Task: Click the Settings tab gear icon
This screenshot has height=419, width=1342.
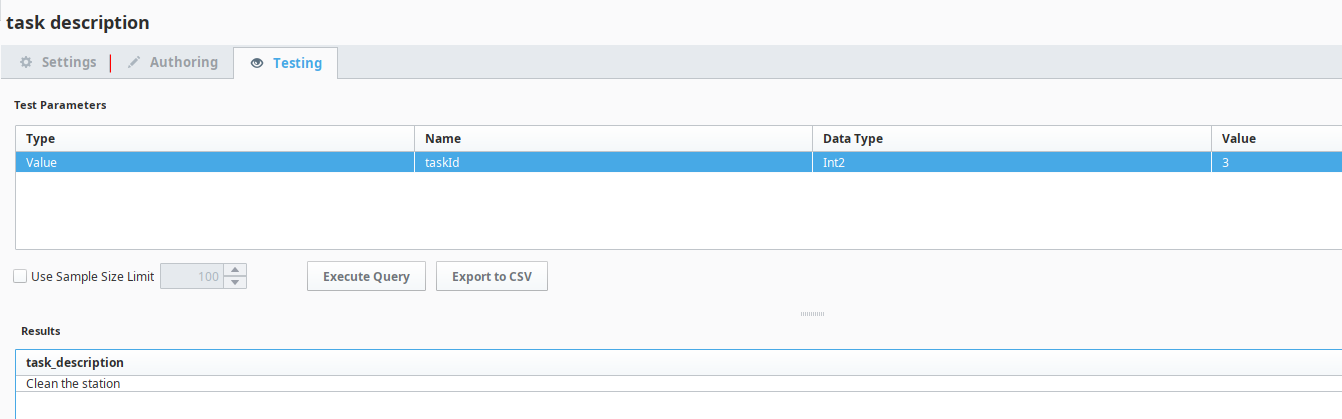Action: point(27,62)
